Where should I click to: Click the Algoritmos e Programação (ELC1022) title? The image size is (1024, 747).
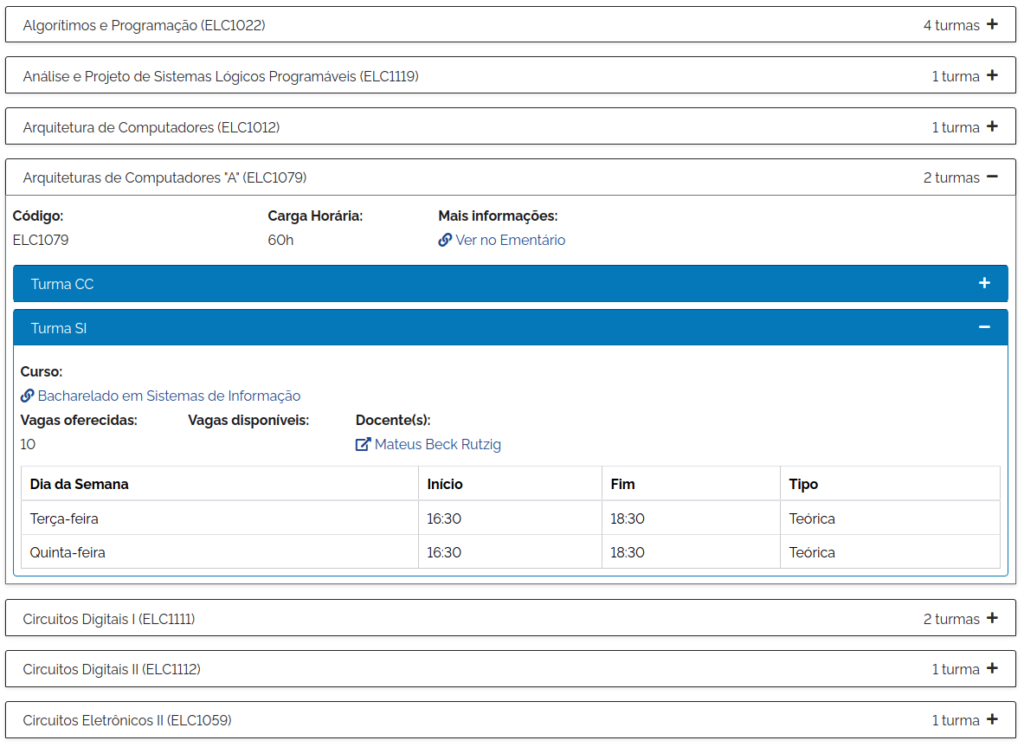coord(144,25)
